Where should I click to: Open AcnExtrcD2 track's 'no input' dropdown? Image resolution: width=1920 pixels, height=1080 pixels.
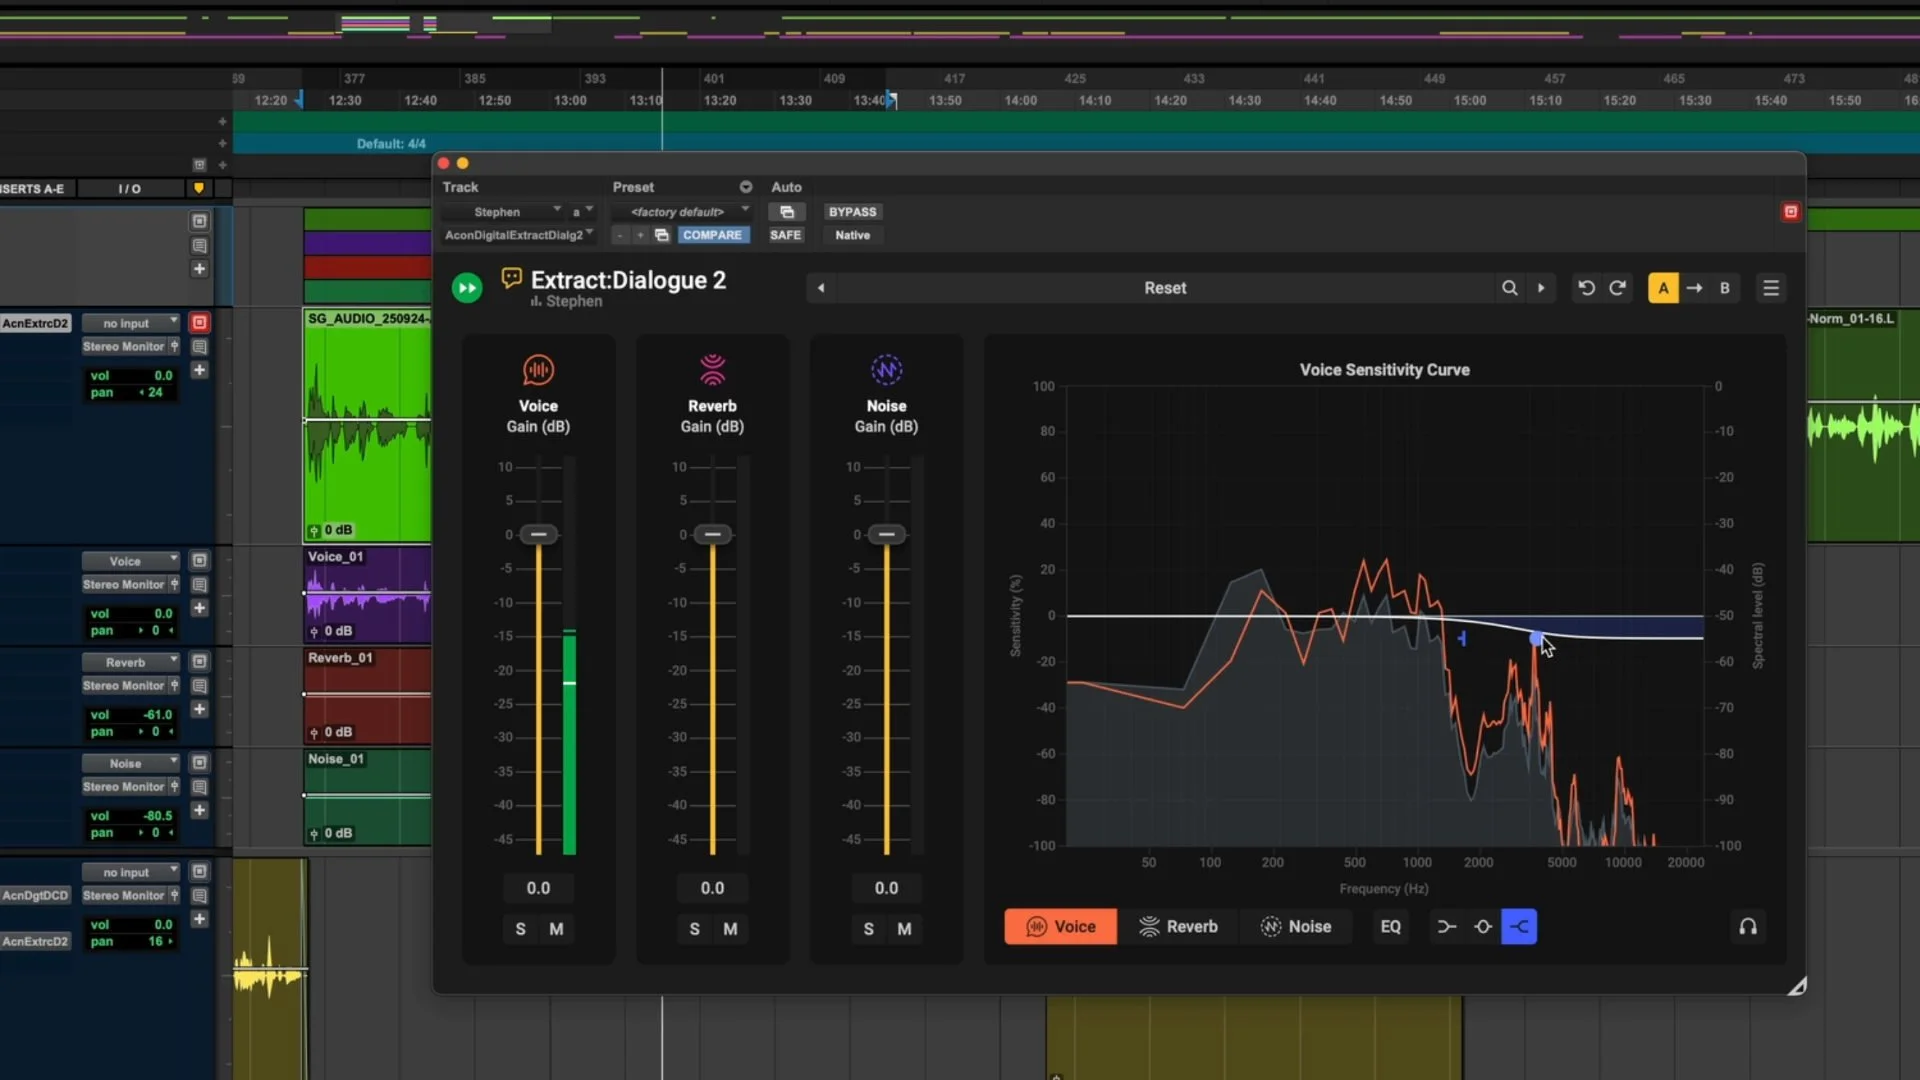tap(130, 323)
